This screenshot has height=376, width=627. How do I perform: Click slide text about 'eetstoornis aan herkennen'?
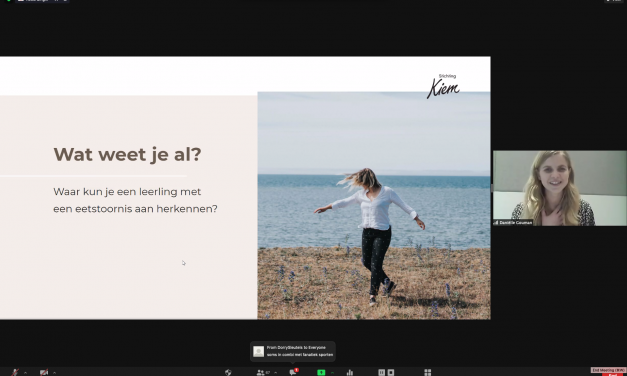(x=135, y=209)
